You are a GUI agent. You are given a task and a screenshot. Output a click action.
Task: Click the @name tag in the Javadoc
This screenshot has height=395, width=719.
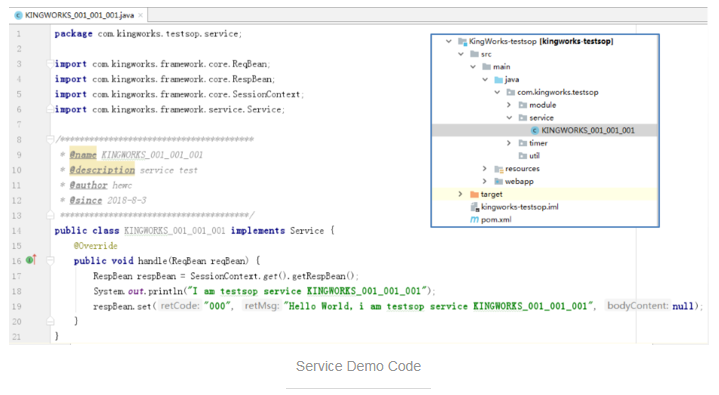tap(83, 155)
